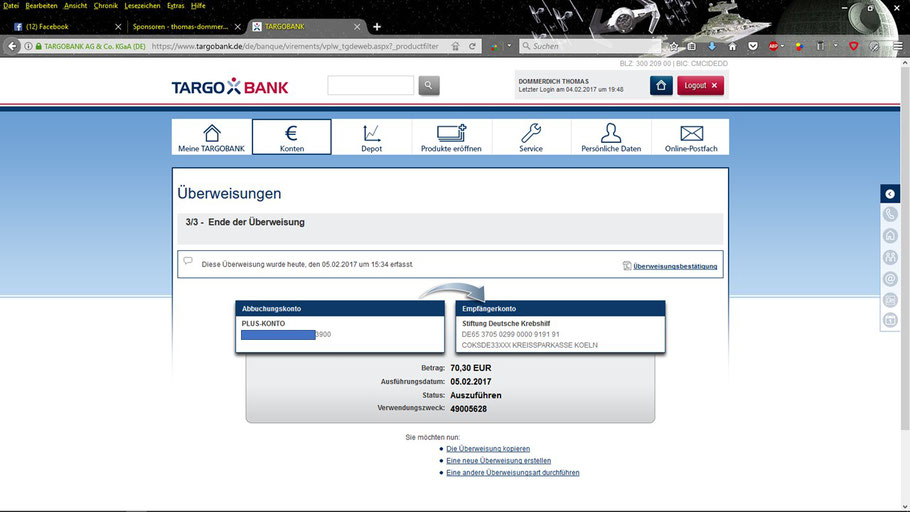910x512 pixels.
Task: Open the Chronik menu
Action: [x=106, y=5]
